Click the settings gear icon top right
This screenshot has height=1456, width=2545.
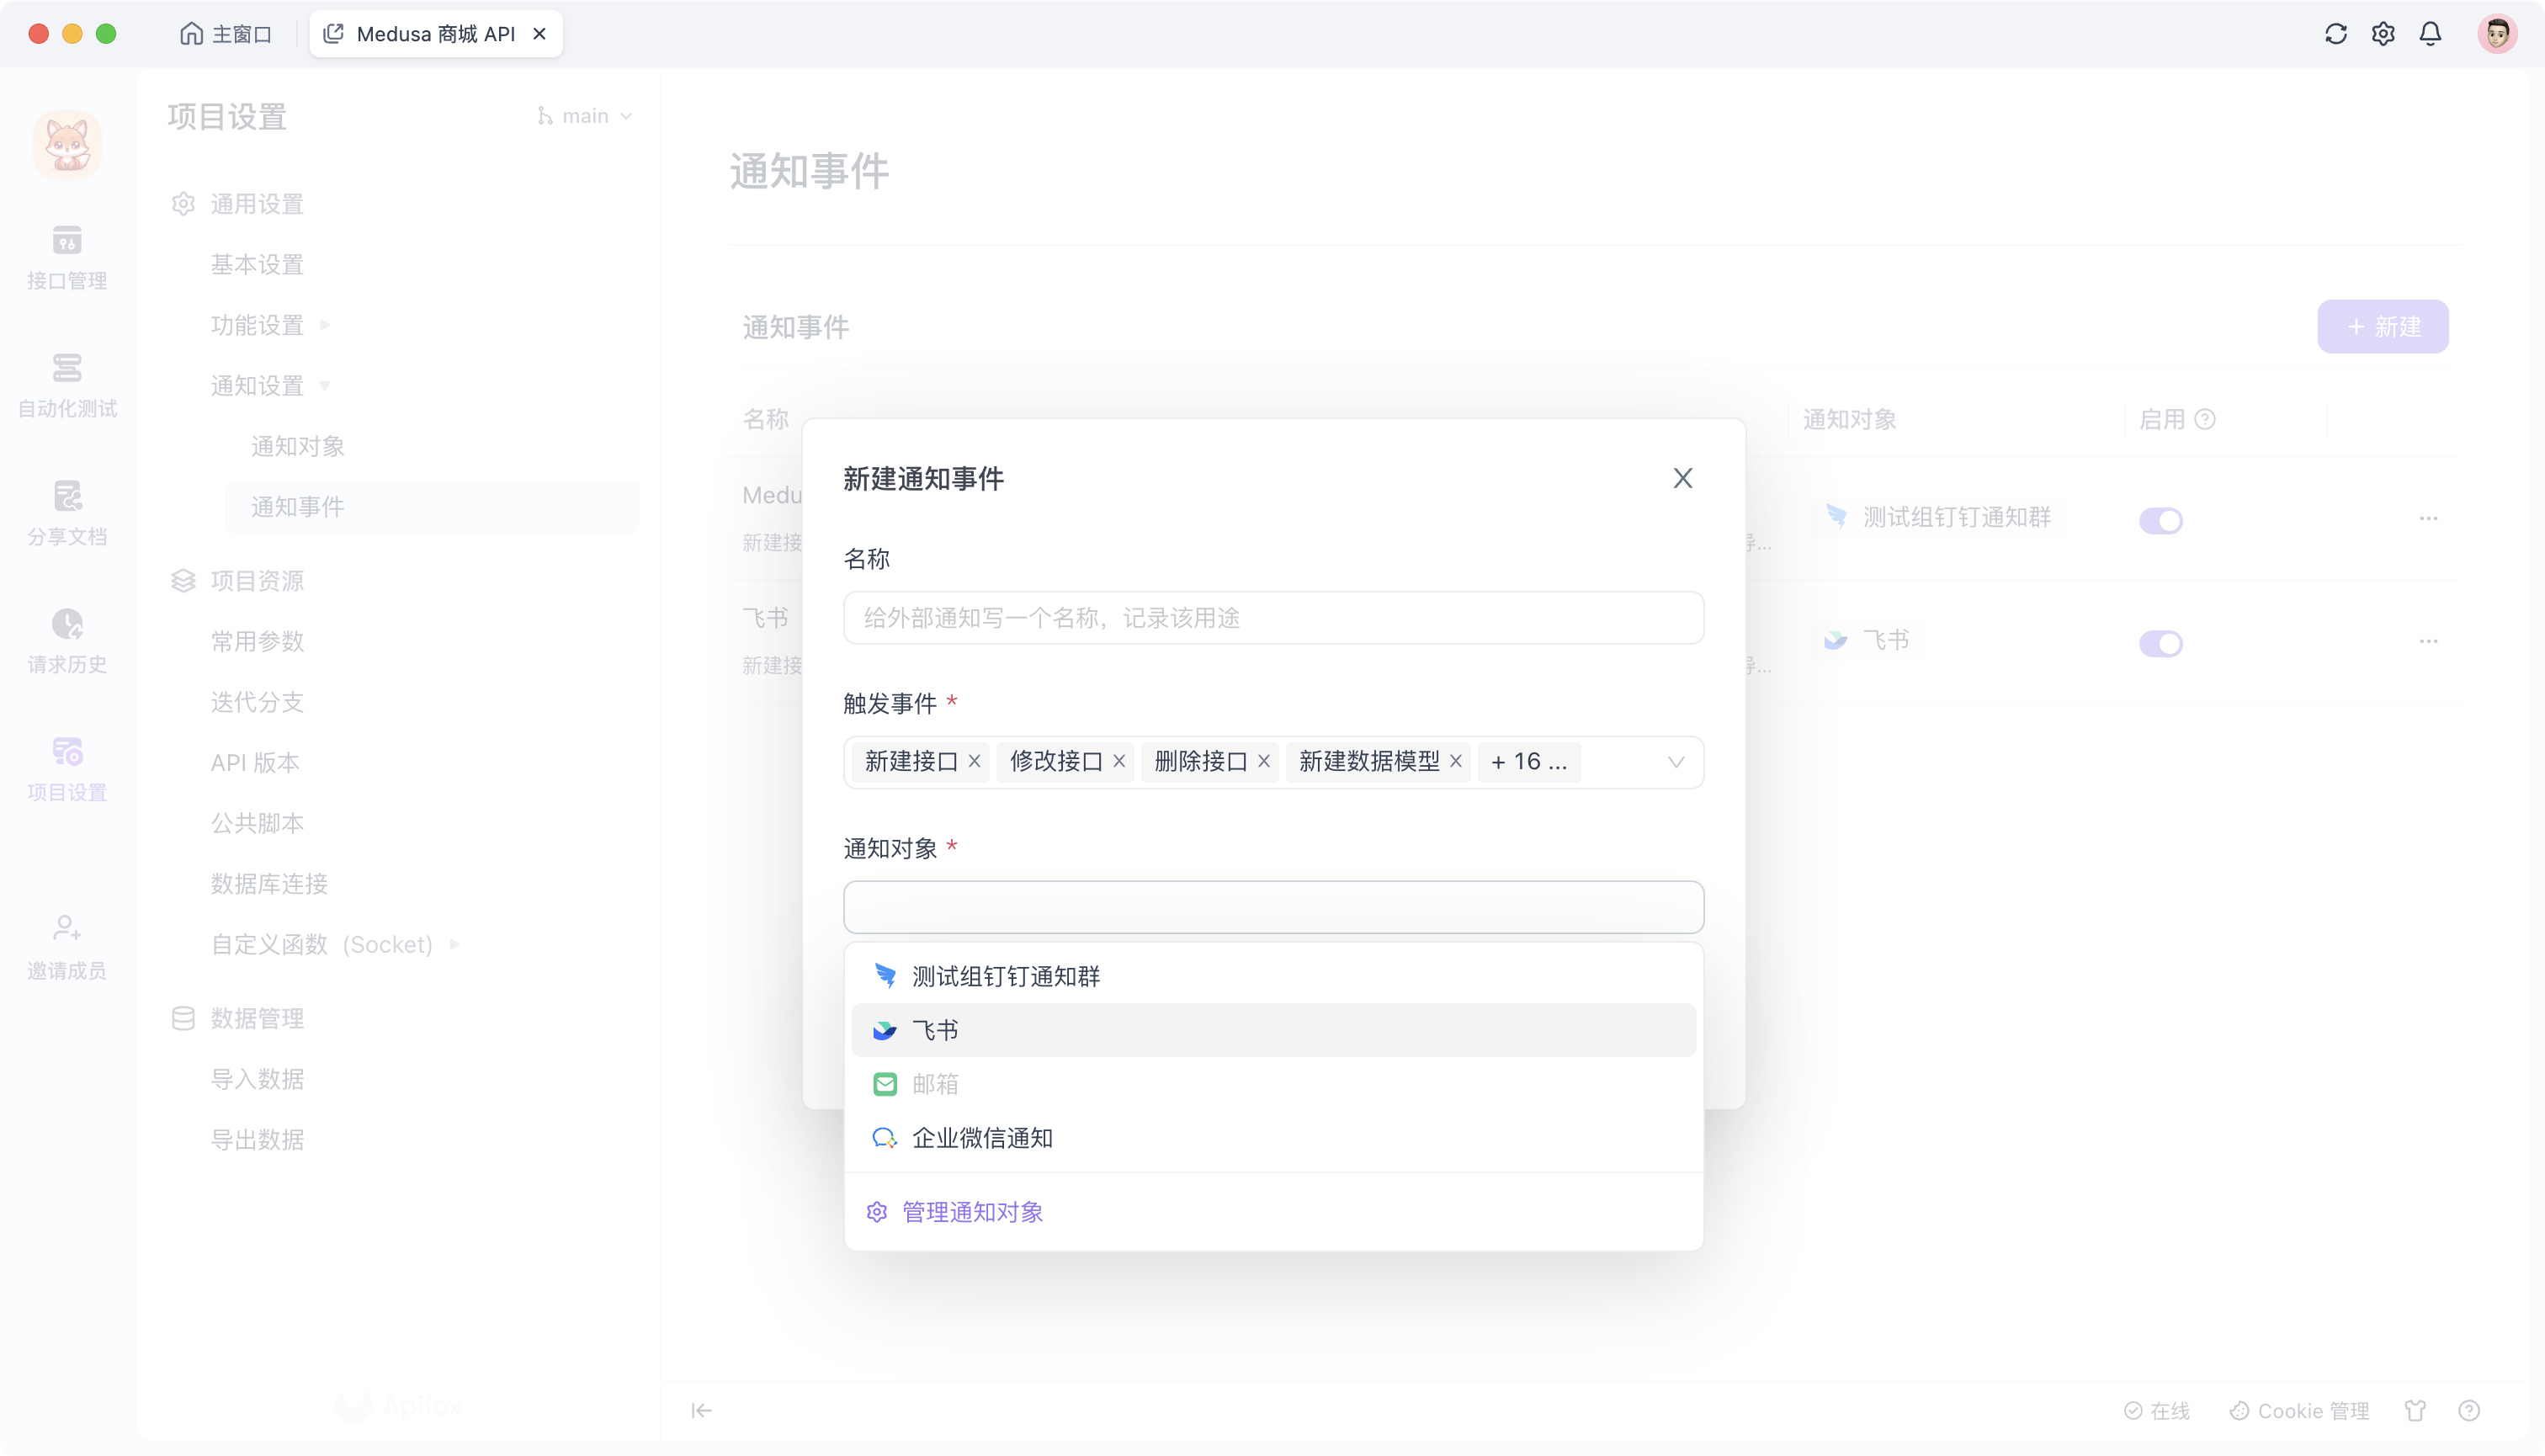[2383, 33]
